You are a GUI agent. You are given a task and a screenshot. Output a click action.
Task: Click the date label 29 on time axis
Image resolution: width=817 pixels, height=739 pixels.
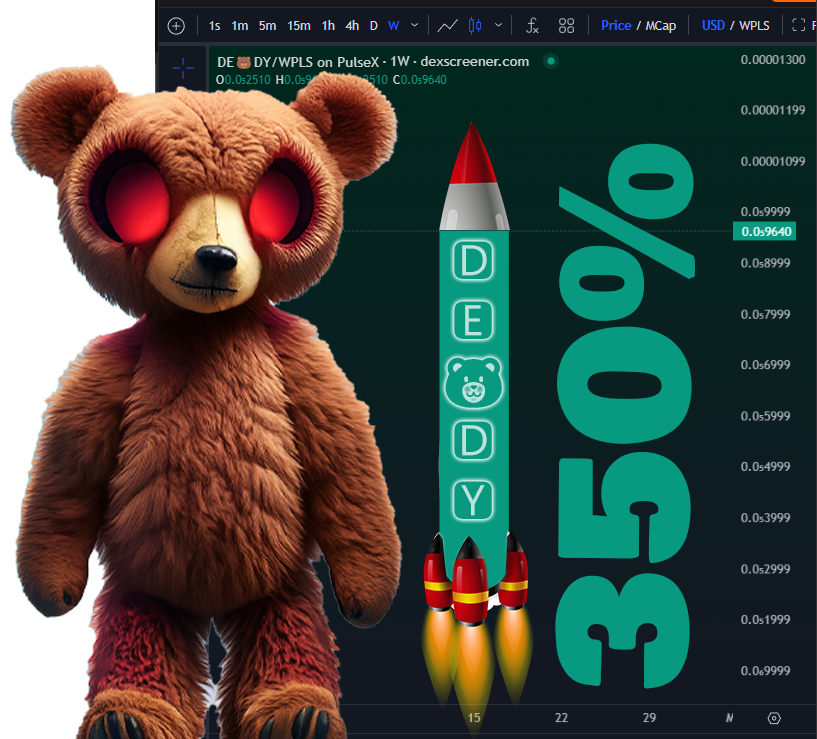tap(649, 718)
